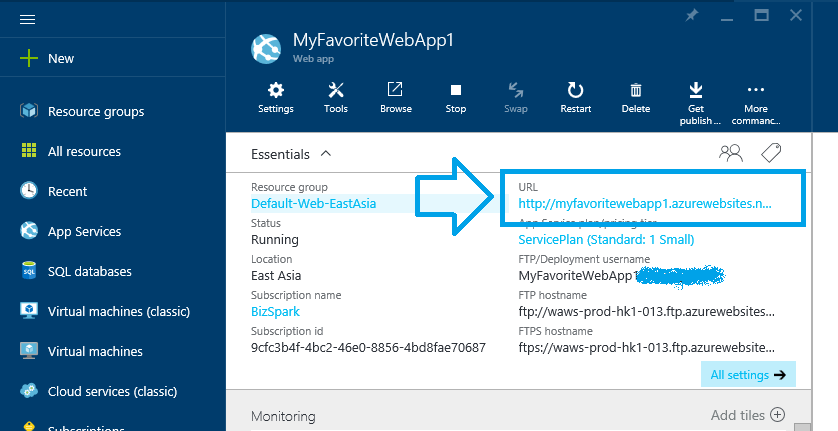Open SQL databases icon
Image resolution: width=838 pixels, height=431 pixels.
[29, 271]
